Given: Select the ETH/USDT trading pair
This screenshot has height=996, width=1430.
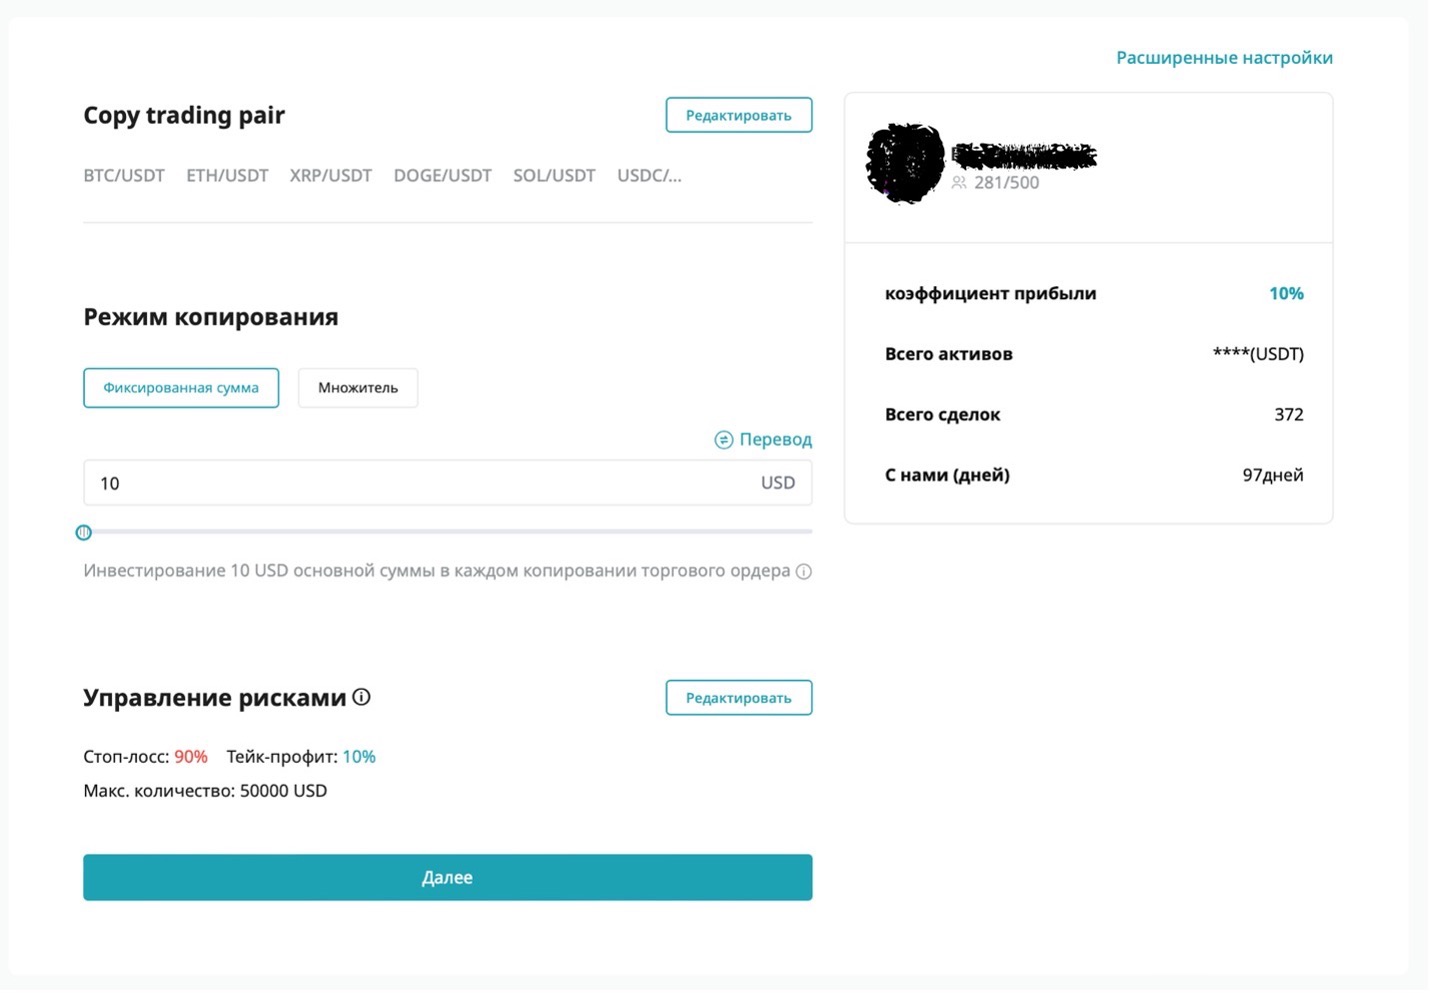Looking at the screenshot, I should pyautogui.click(x=227, y=176).
